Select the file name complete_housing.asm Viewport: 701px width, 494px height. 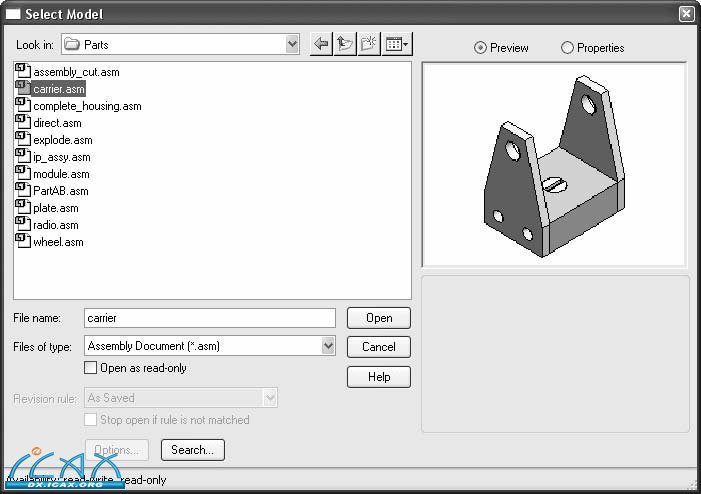click(x=87, y=106)
